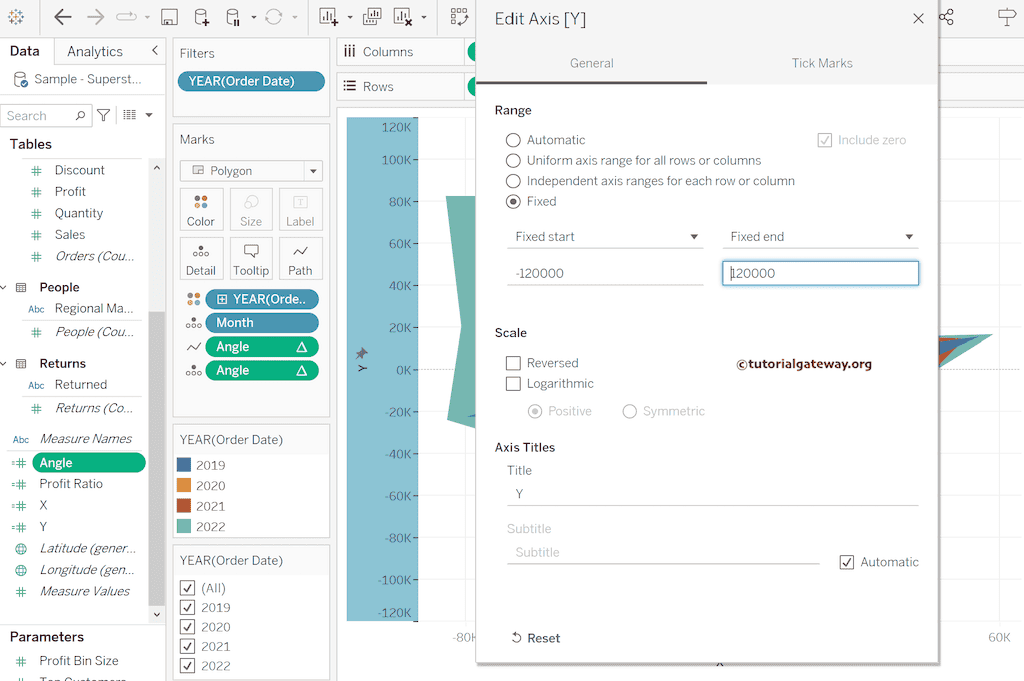Click the save icon in toolbar
Viewport: 1024px width, 681px height.
(x=169, y=17)
